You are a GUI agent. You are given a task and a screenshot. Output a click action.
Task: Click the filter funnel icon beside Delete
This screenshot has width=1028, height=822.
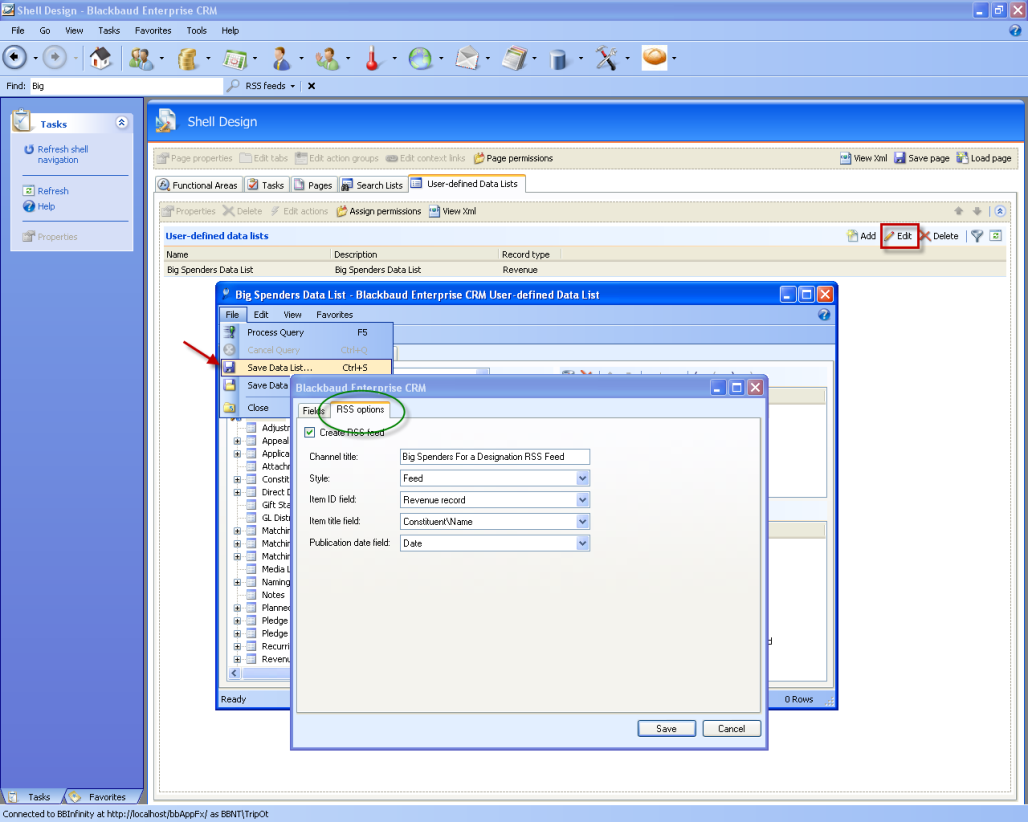977,236
